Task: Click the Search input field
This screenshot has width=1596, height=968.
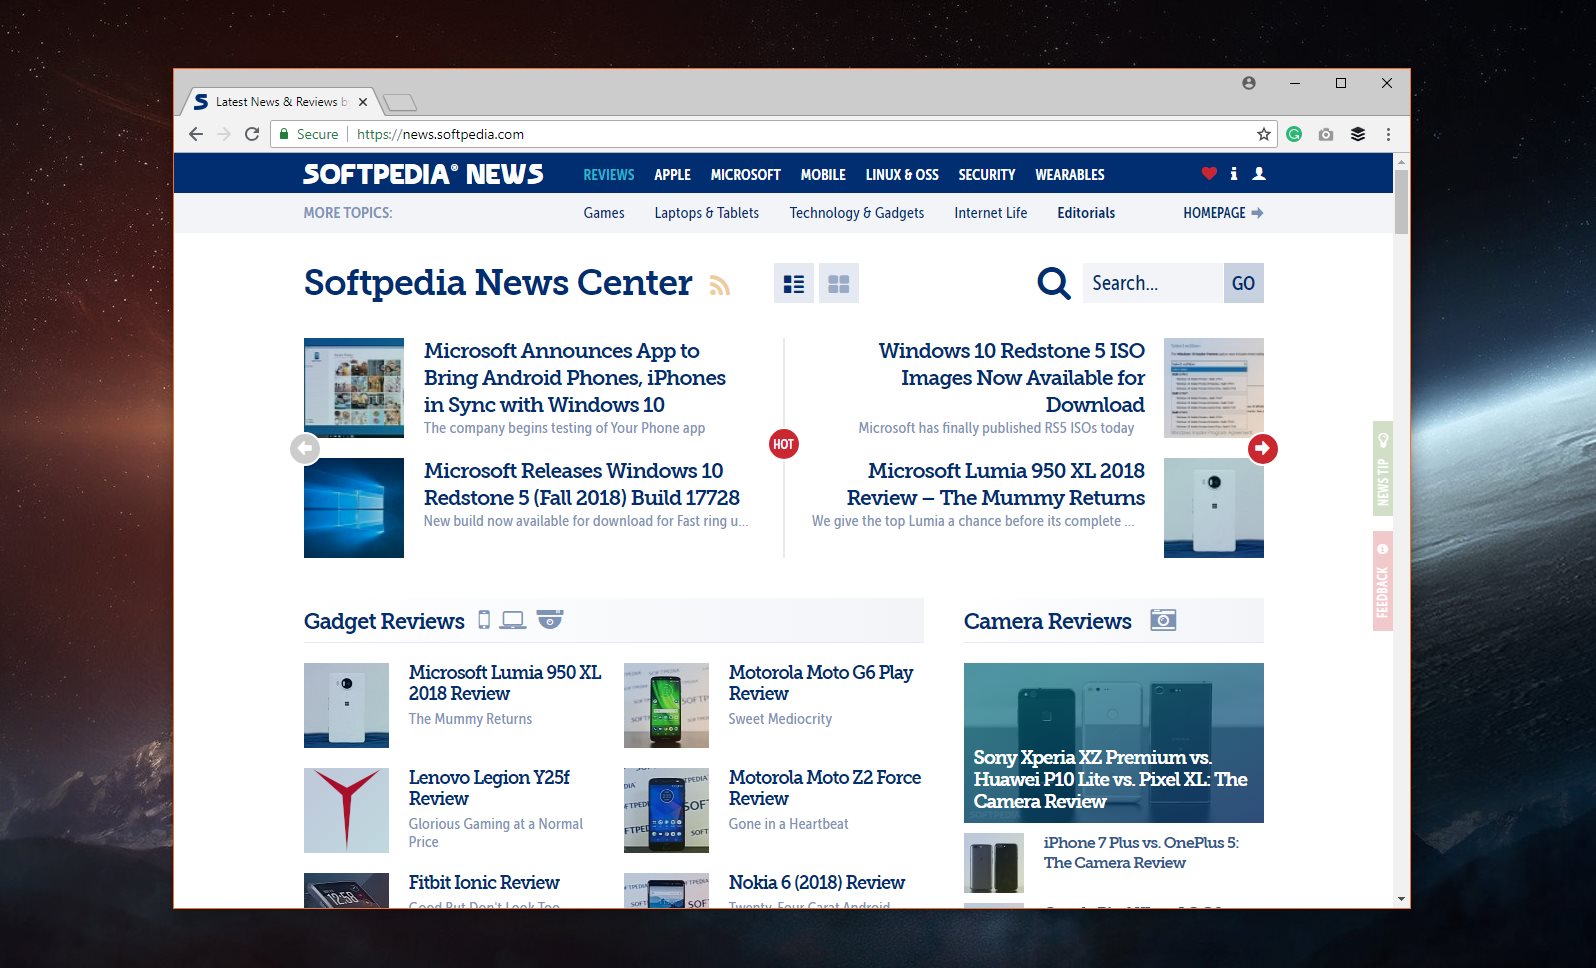Action: [1152, 283]
